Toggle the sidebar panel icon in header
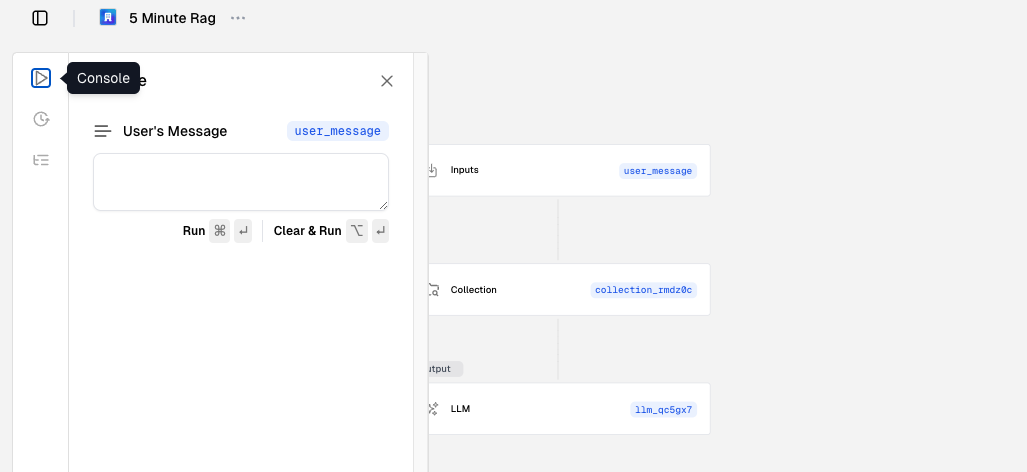Image resolution: width=1027 pixels, height=472 pixels. [x=40, y=18]
